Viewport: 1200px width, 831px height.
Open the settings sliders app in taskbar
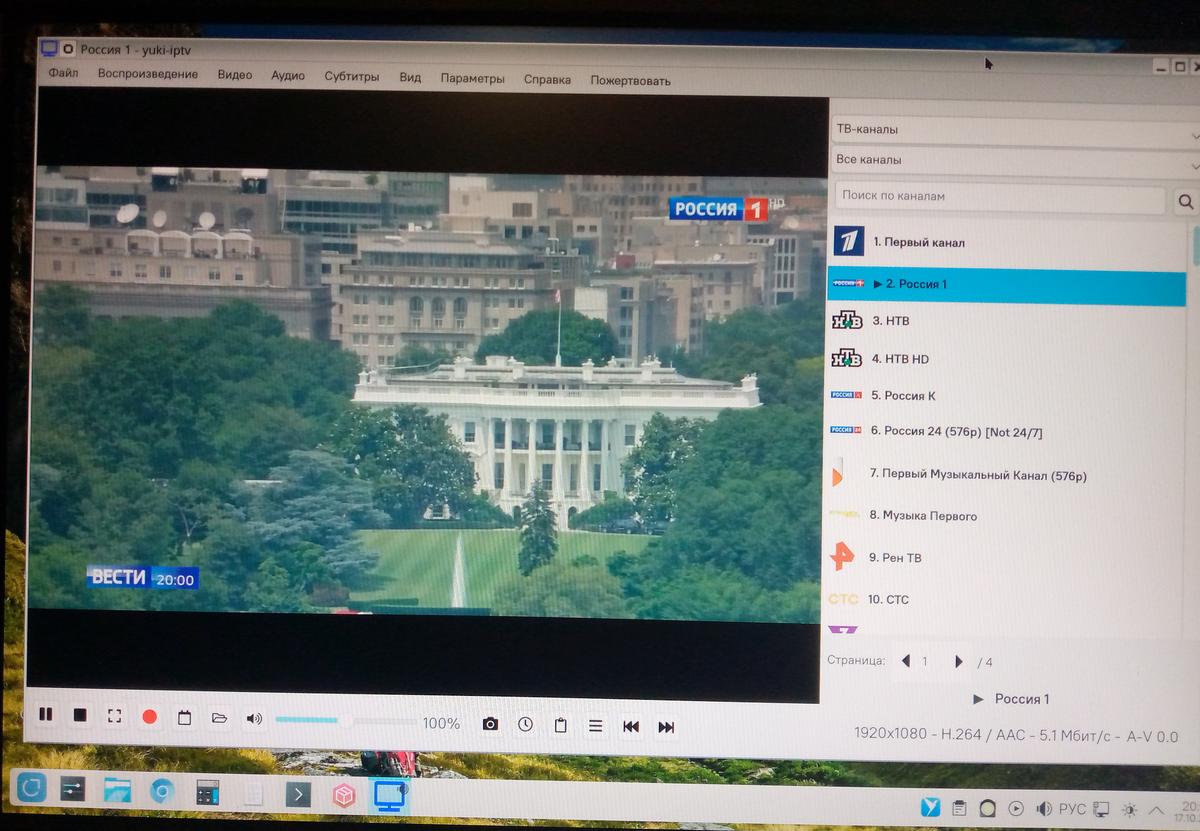[74, 790]
